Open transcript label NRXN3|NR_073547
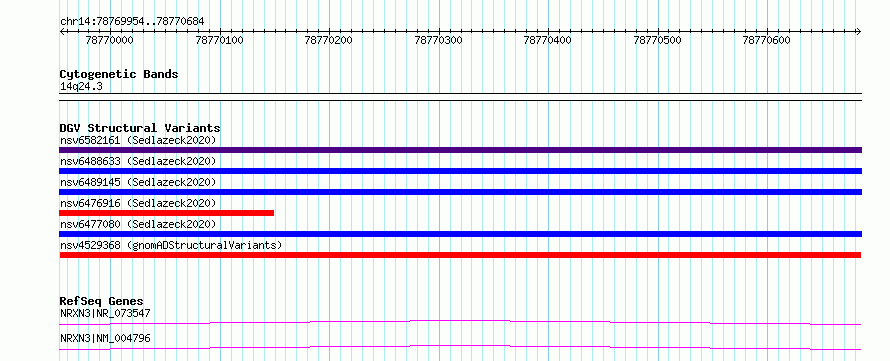The height and width of the screenshot is (361, 890). tap(105, 313)
